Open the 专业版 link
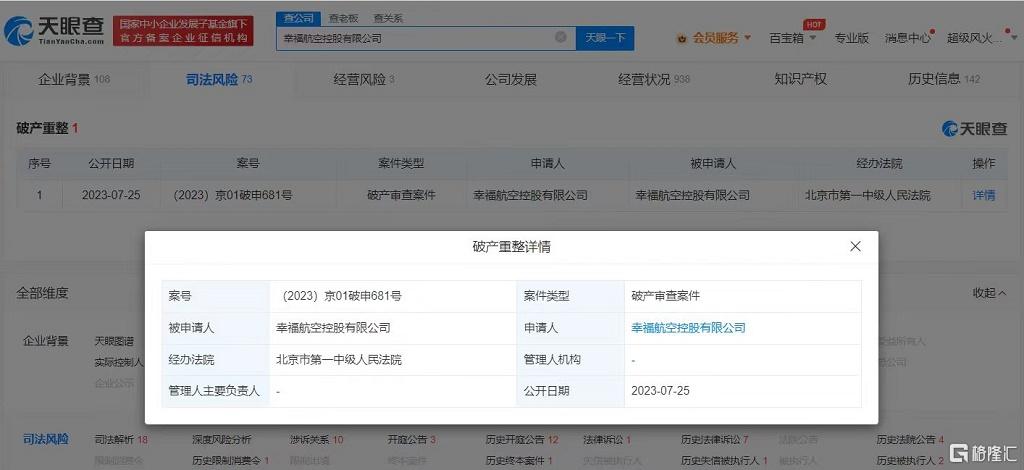1024x470 pixels. 852,38
